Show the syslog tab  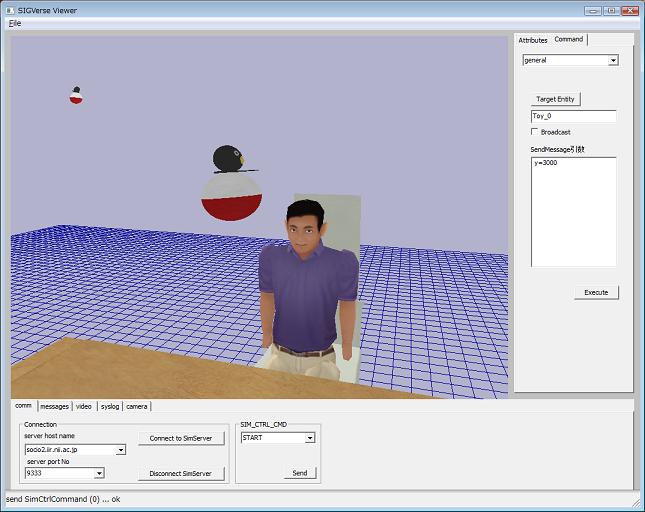pos(110,406)
